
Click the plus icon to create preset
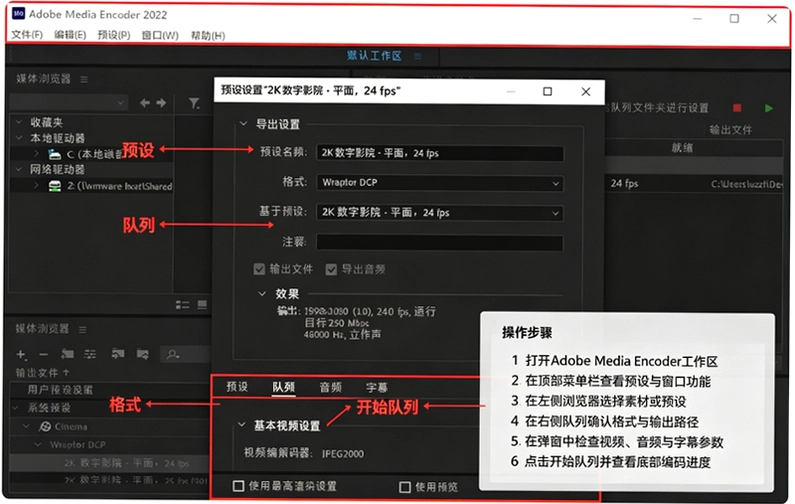(x=21, y=354)
